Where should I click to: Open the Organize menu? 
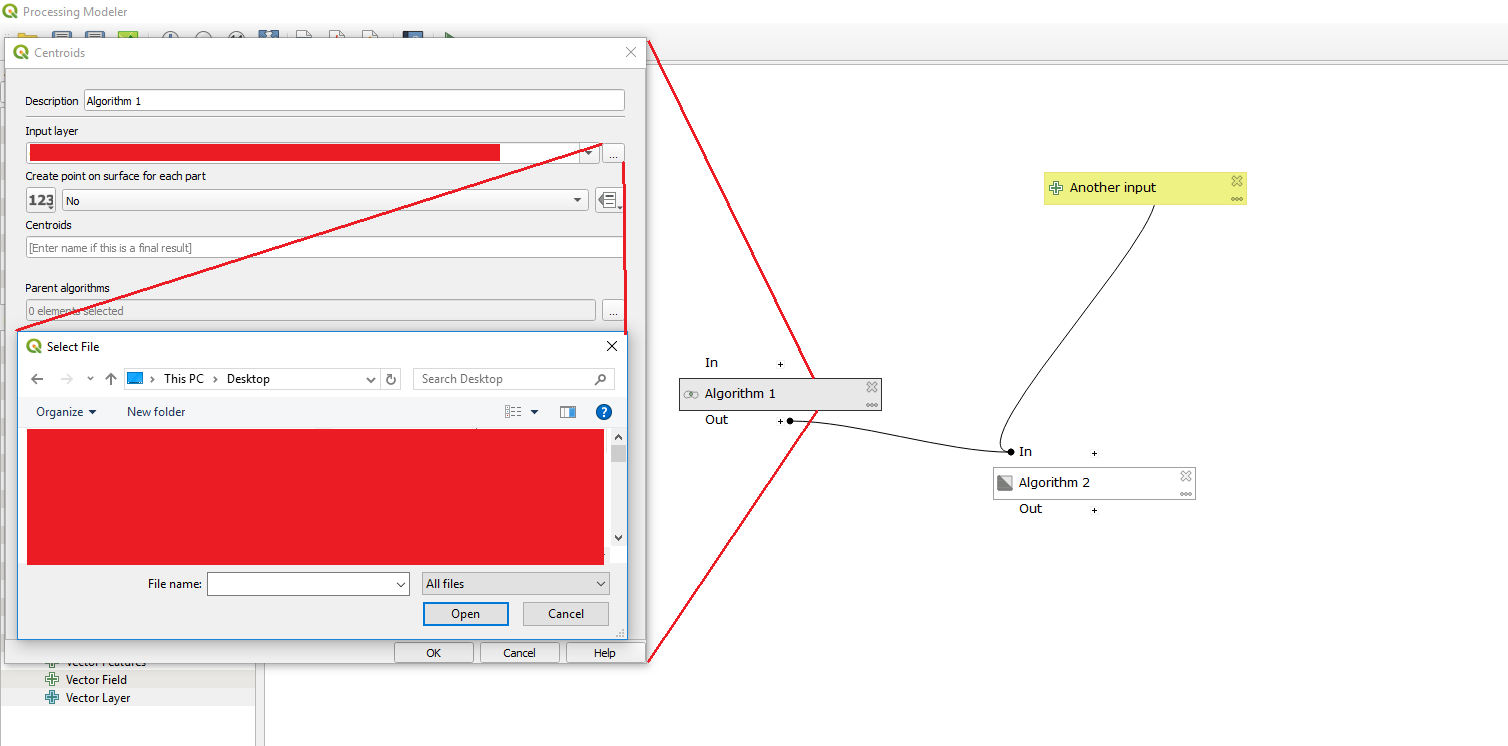pyautogui.click(x=64, y=411)
